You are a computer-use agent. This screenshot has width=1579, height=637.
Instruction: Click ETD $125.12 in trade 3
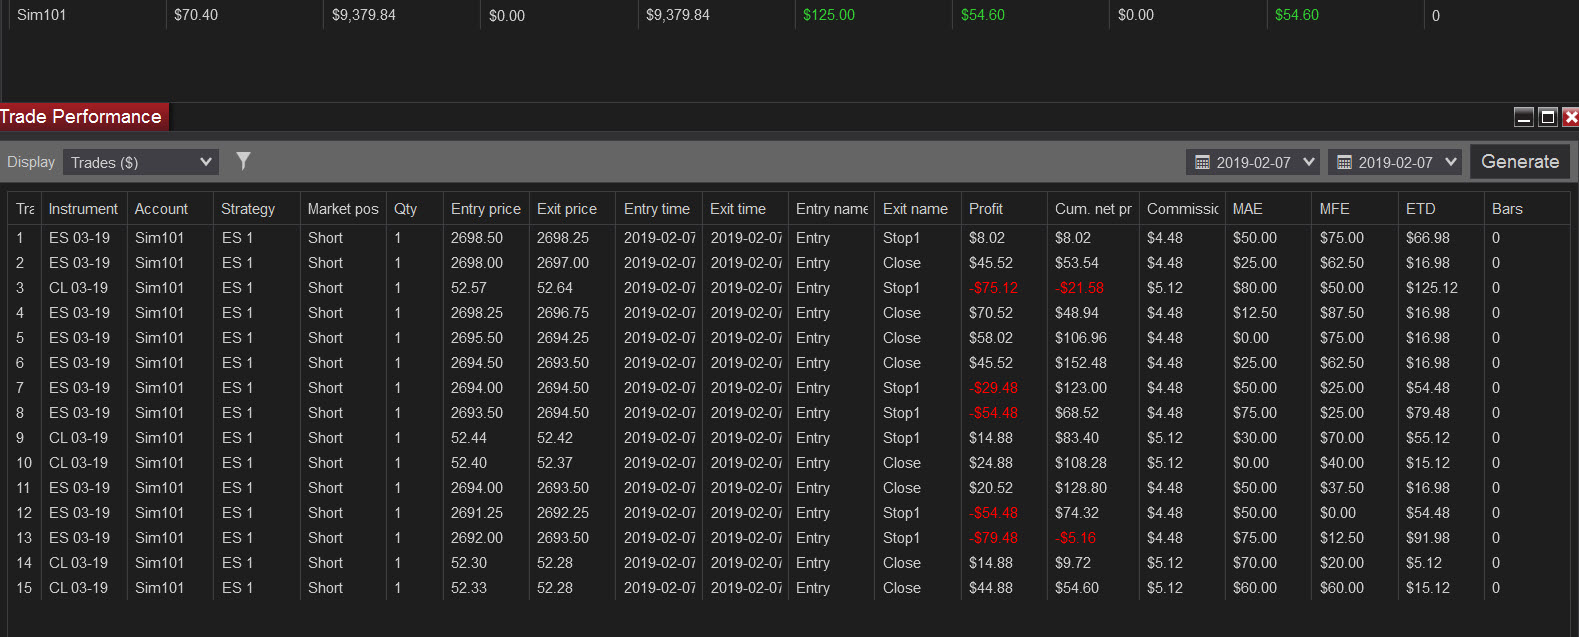click(x=1432, y=288)
